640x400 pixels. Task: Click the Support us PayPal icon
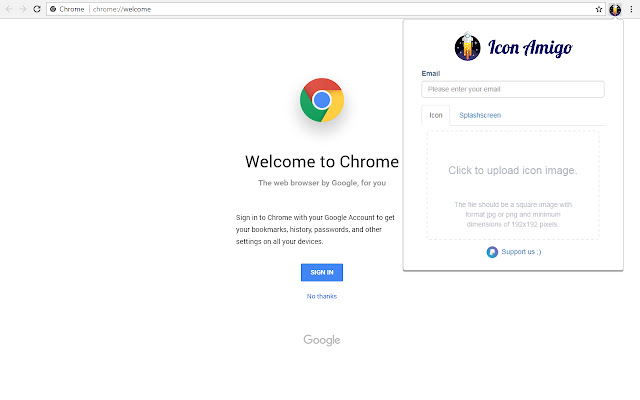(492, 252)
